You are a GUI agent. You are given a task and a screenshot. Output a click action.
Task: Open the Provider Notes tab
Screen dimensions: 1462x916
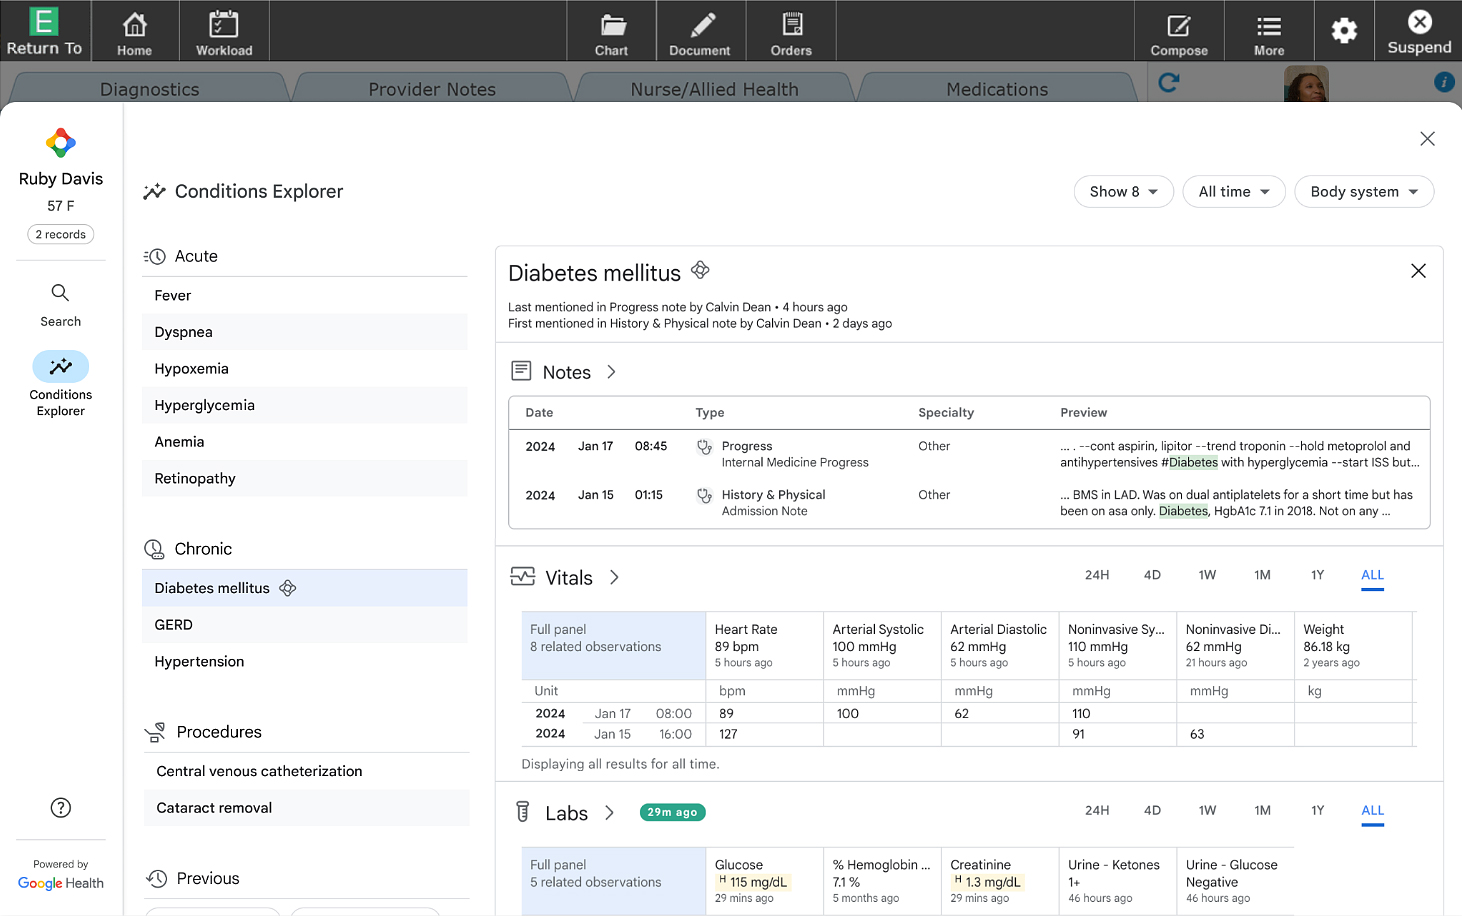(x=432, y=89)
